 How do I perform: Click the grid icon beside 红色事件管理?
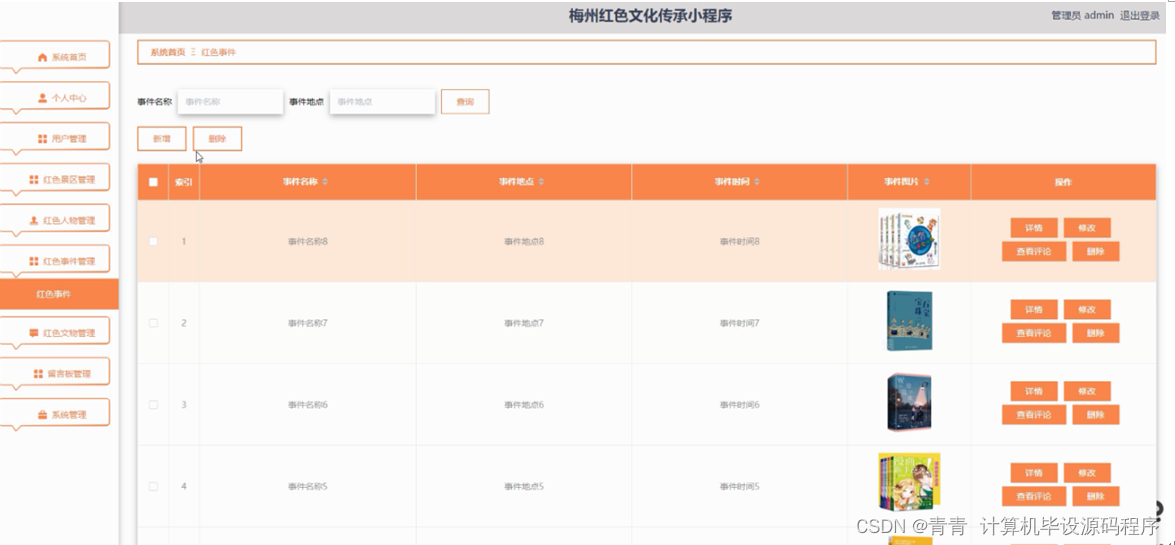coord(34,261)
